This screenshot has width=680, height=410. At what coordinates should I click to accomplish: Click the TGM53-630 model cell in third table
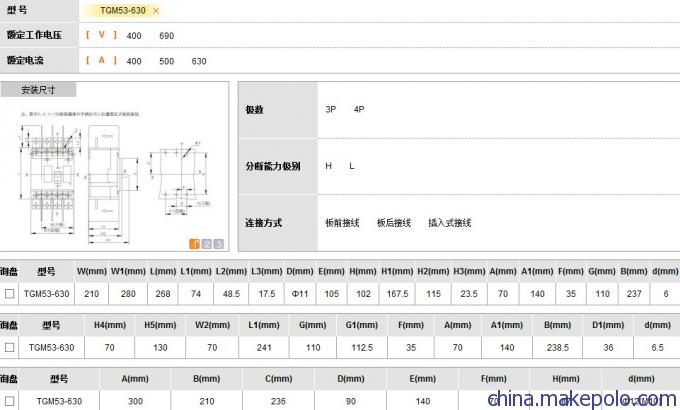pyautogui.click(x=59, y=401)
